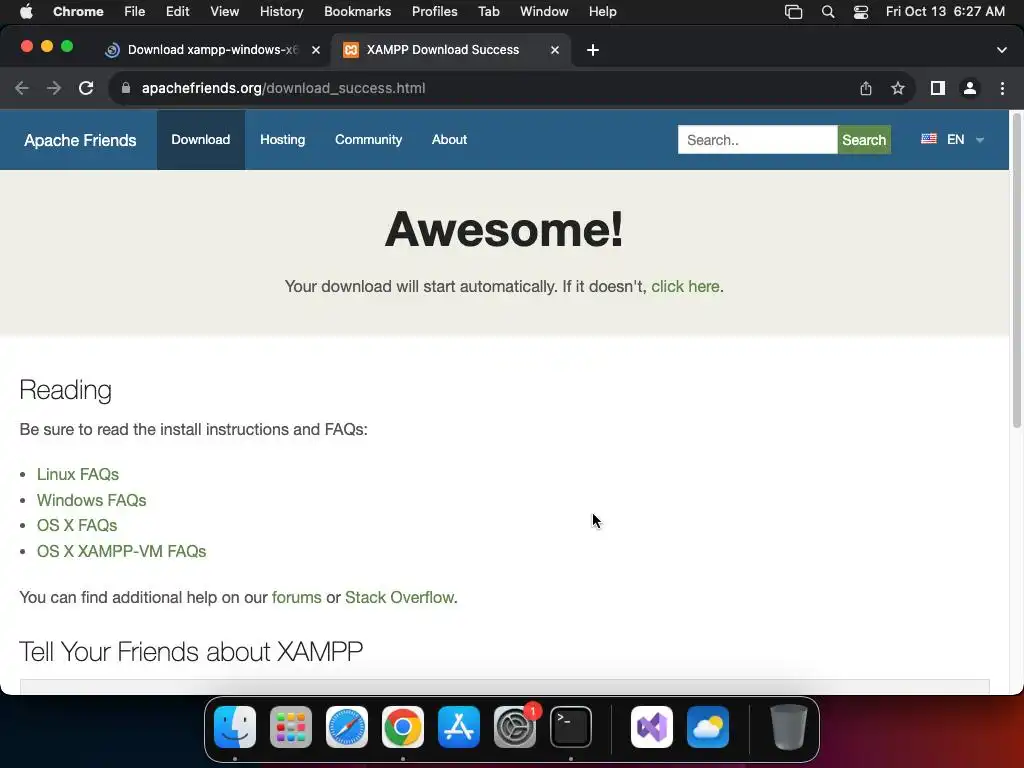Open a new tab with plus button
The image size is (1024, 768).
click(592, 50)
